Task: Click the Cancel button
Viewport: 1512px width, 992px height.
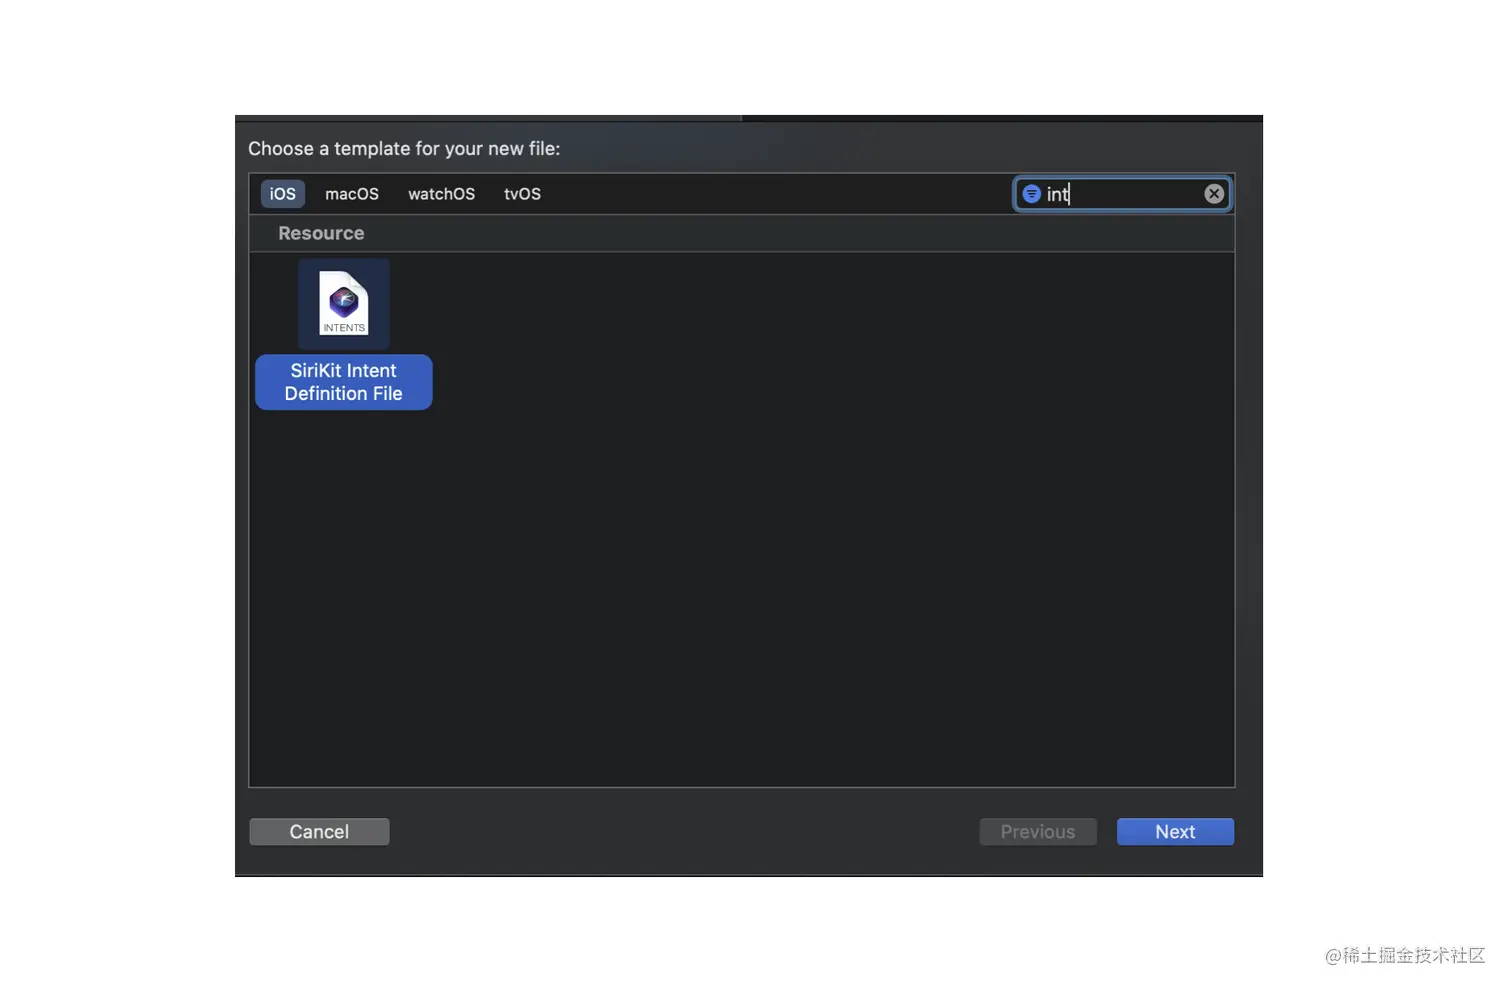Action: 319,832
